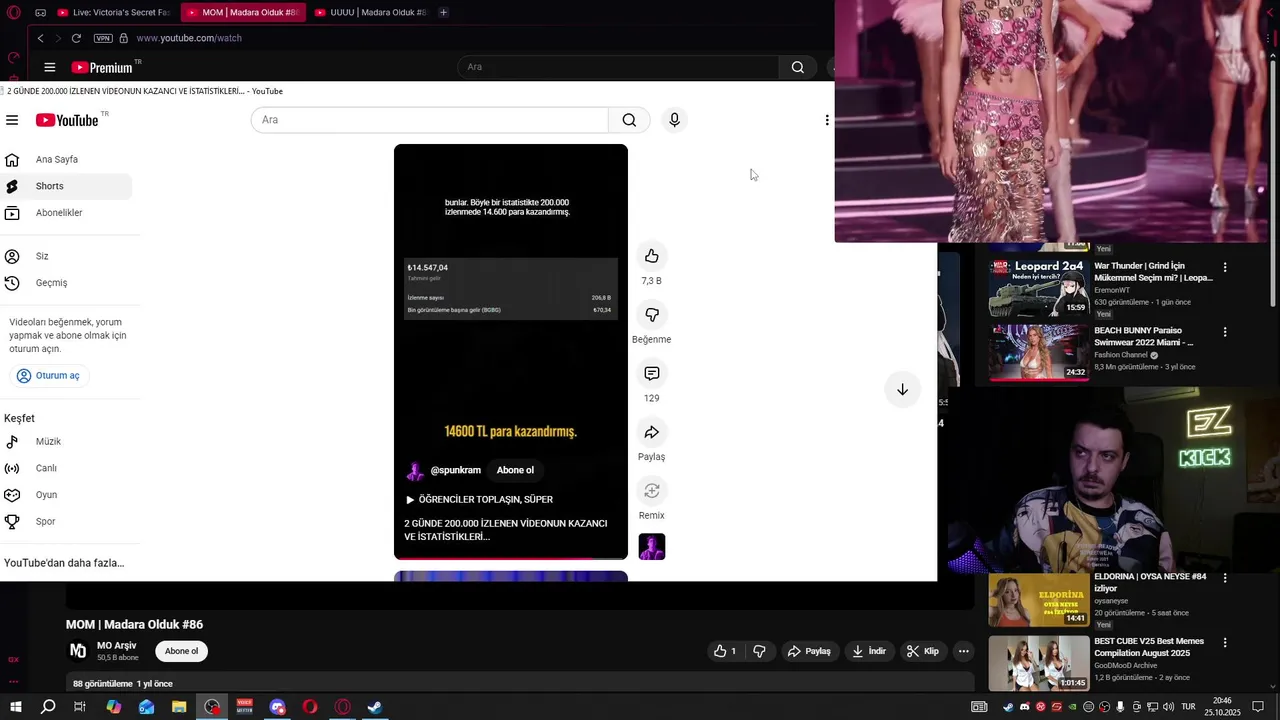Click the İndir download button
This screenshot has height=720, width=1280.
(x=869, y=651)
